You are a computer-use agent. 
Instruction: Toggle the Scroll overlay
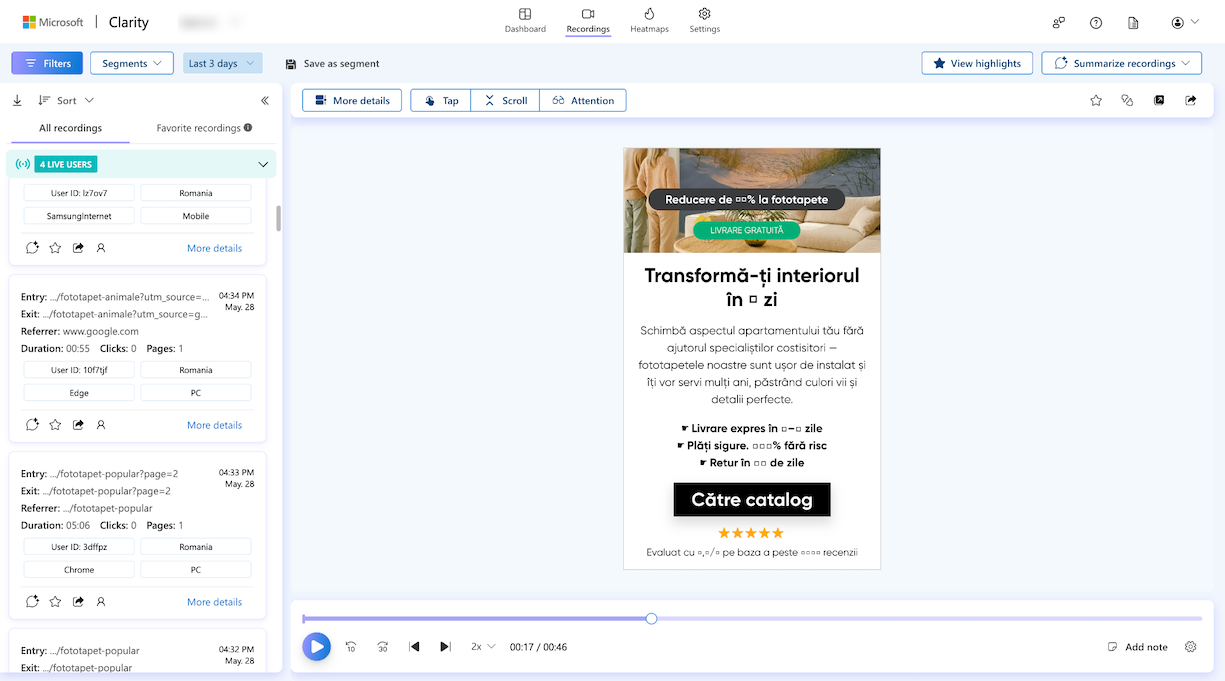click(x=505, y=100)
